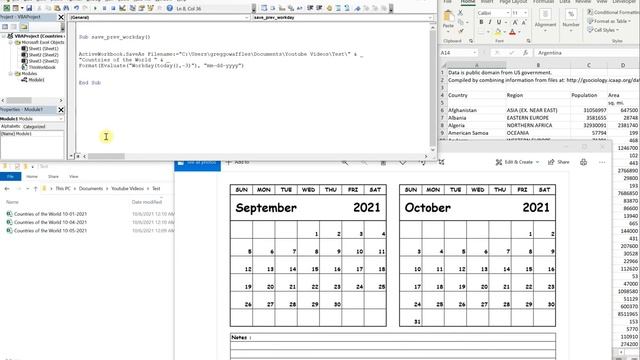Open the (General) object dropdown in code window
Screen dimensions: 640x360
coord(247,18)
